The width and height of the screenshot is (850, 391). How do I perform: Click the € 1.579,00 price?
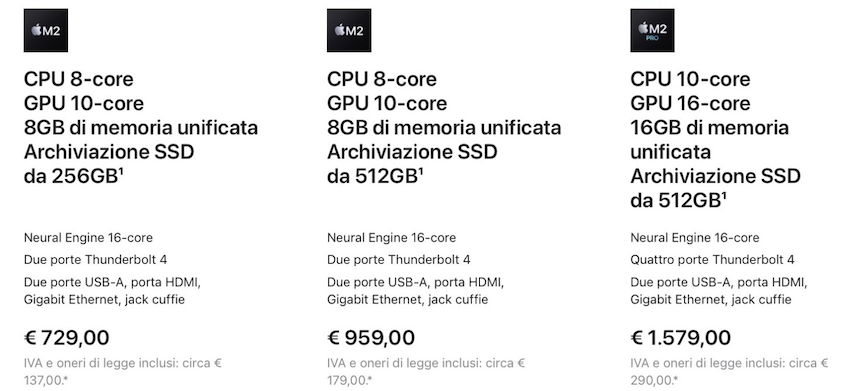click(x=680, y=337)
